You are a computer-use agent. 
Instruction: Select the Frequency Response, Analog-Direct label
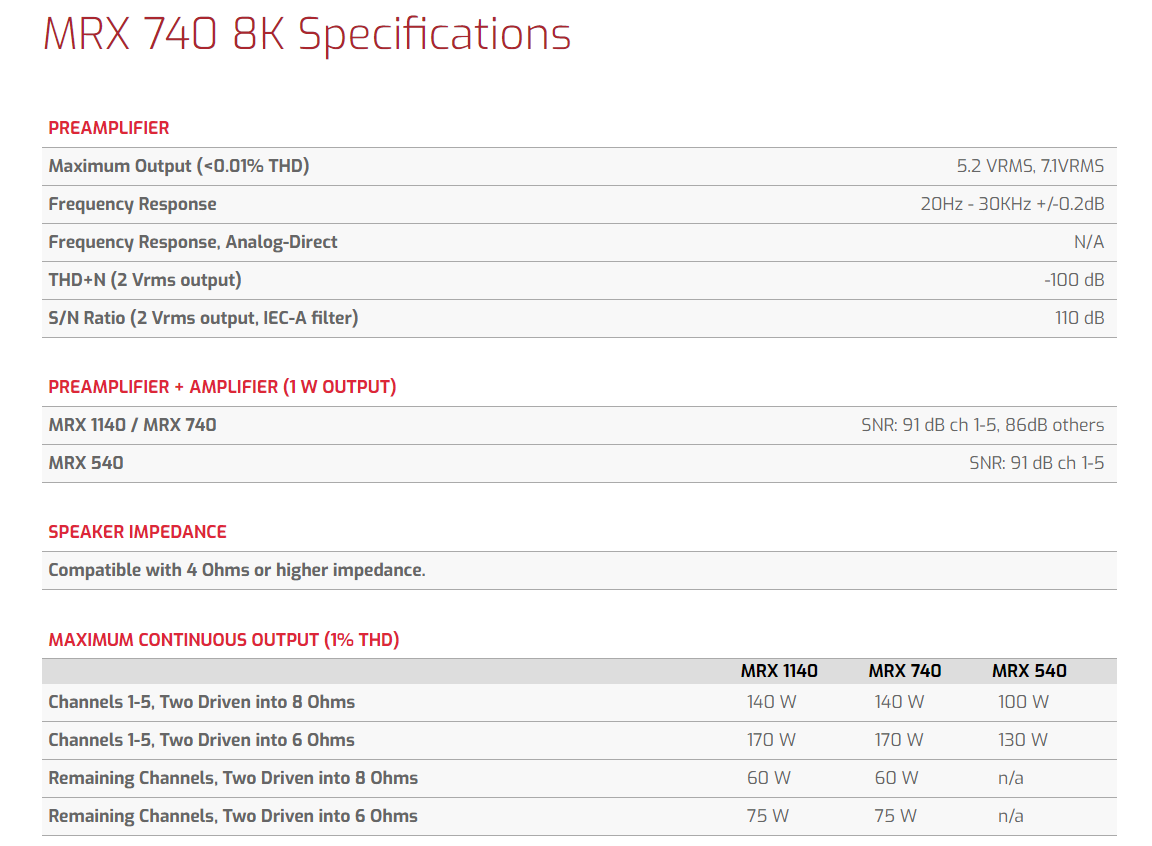pyautogui.click(x=193, y=242)
